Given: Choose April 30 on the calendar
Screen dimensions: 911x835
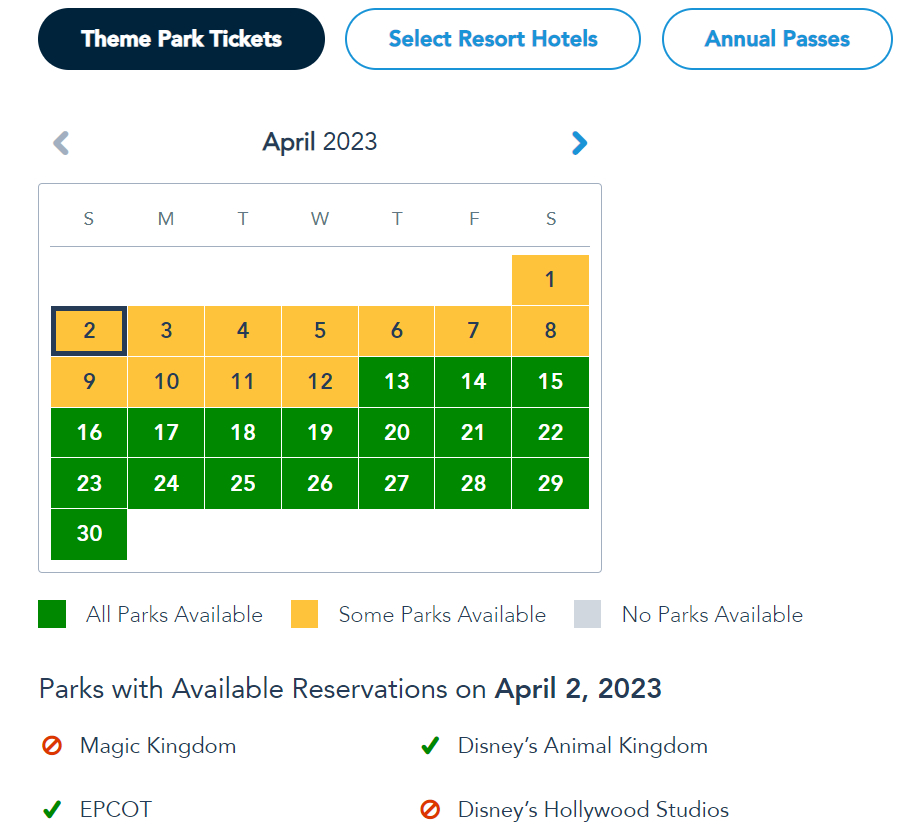Looking at the screenshot, I should 89,534.
